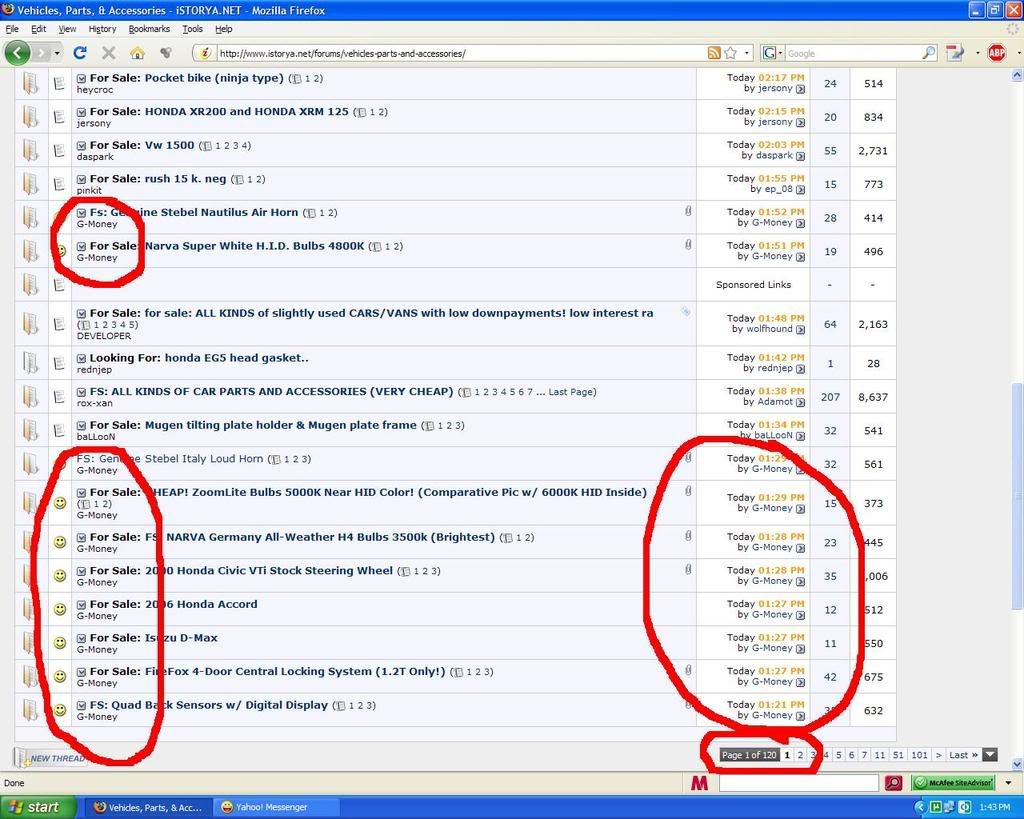Screen dimensions: 1024x819
Task: Click the red McAfee M logo
Action: tap(699, 782)
